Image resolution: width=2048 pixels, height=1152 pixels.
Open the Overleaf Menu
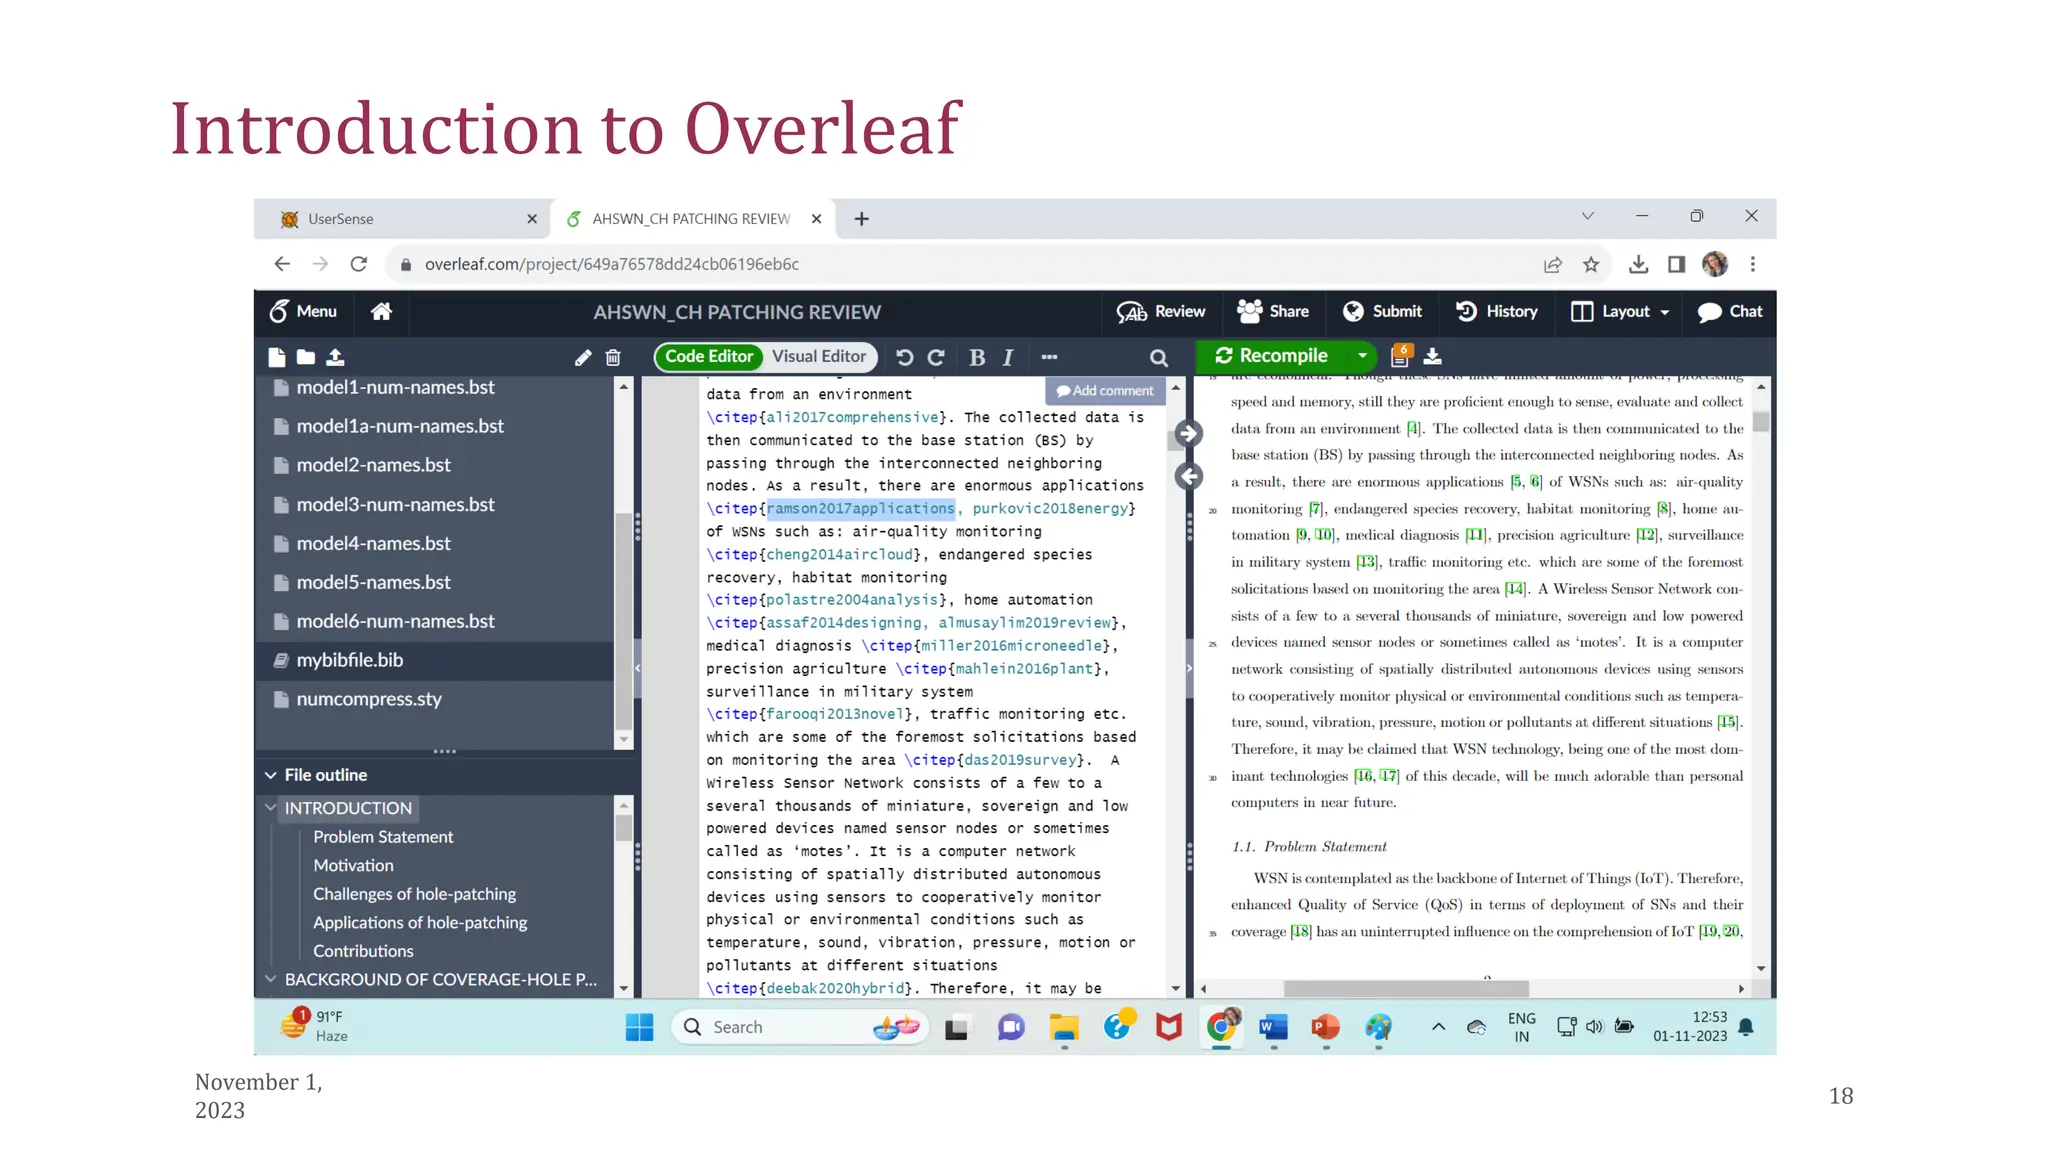[303, 311]
